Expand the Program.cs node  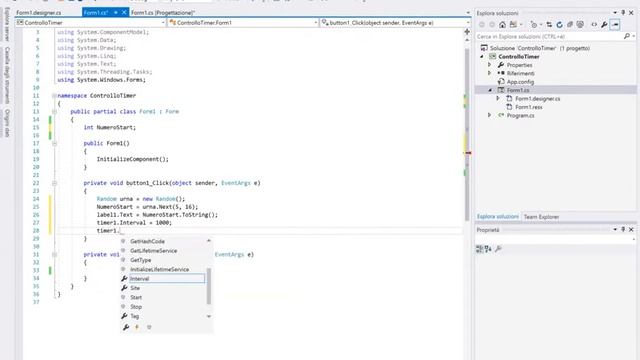click(x=489, y=115)
